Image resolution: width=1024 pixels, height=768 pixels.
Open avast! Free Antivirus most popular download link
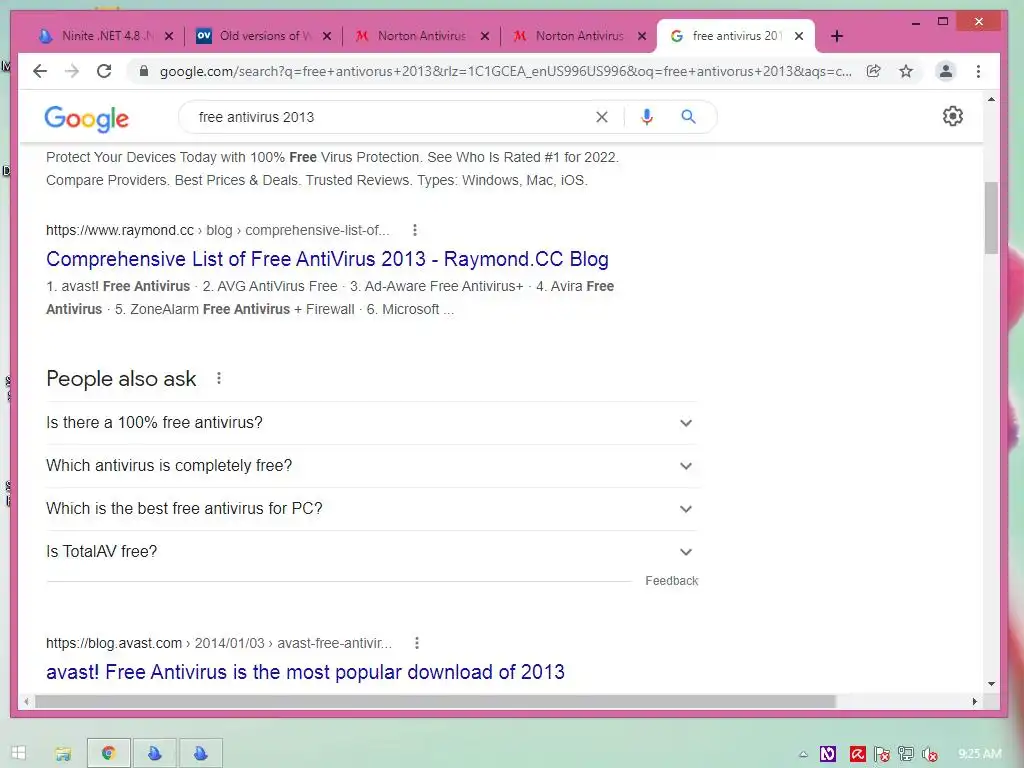[305, 672]
